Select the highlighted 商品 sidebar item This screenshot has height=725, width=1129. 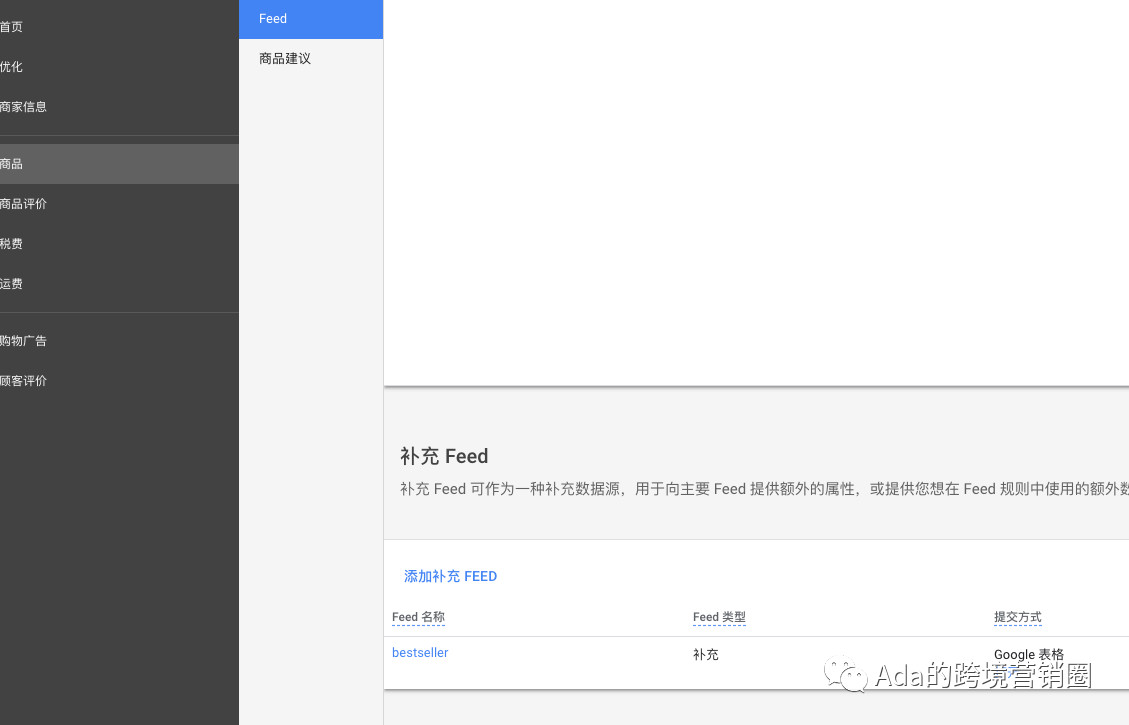click(119, 163)
